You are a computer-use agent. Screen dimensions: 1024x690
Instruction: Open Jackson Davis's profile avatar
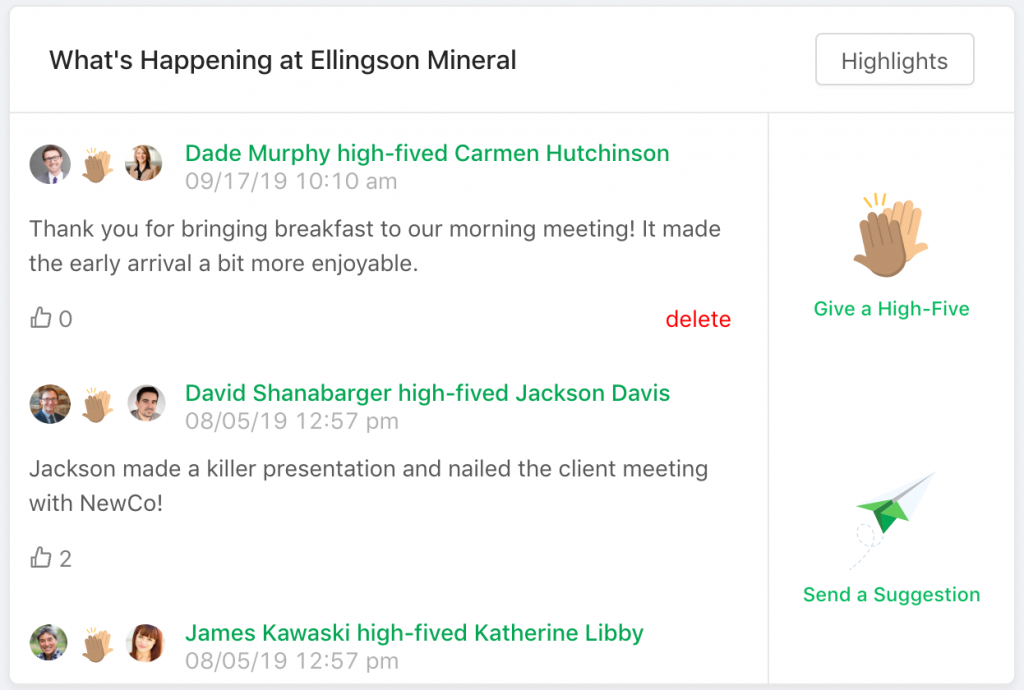point(146,403)
